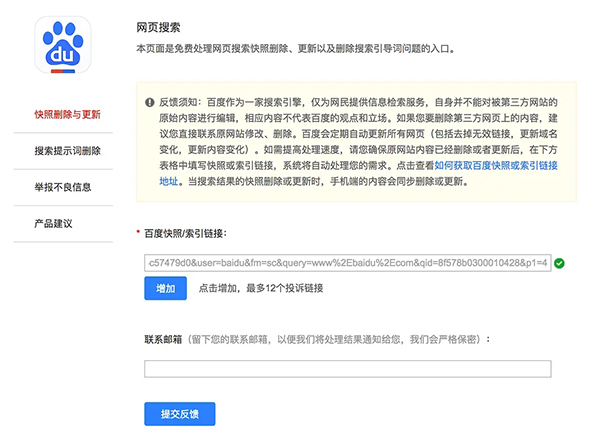
Task: Click the 点击增加，最多12个投诉链接 hint text
Action: 261,288
